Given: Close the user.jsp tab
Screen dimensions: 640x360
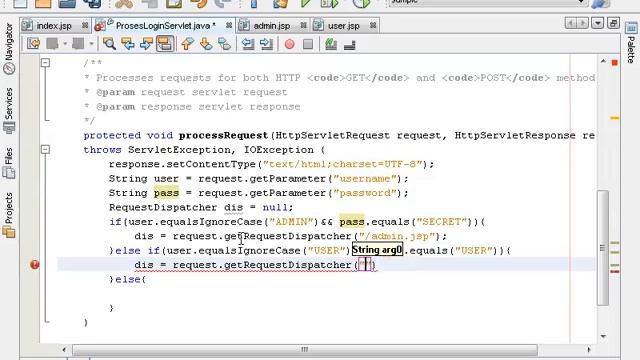Looking at the screenshot, I should pyautogui.click(x=373, y=25).
